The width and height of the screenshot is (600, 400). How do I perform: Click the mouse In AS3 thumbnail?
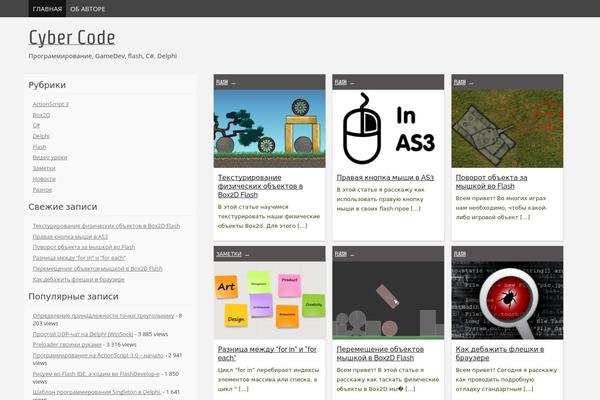pyautogui.click(x=388, y=129)
